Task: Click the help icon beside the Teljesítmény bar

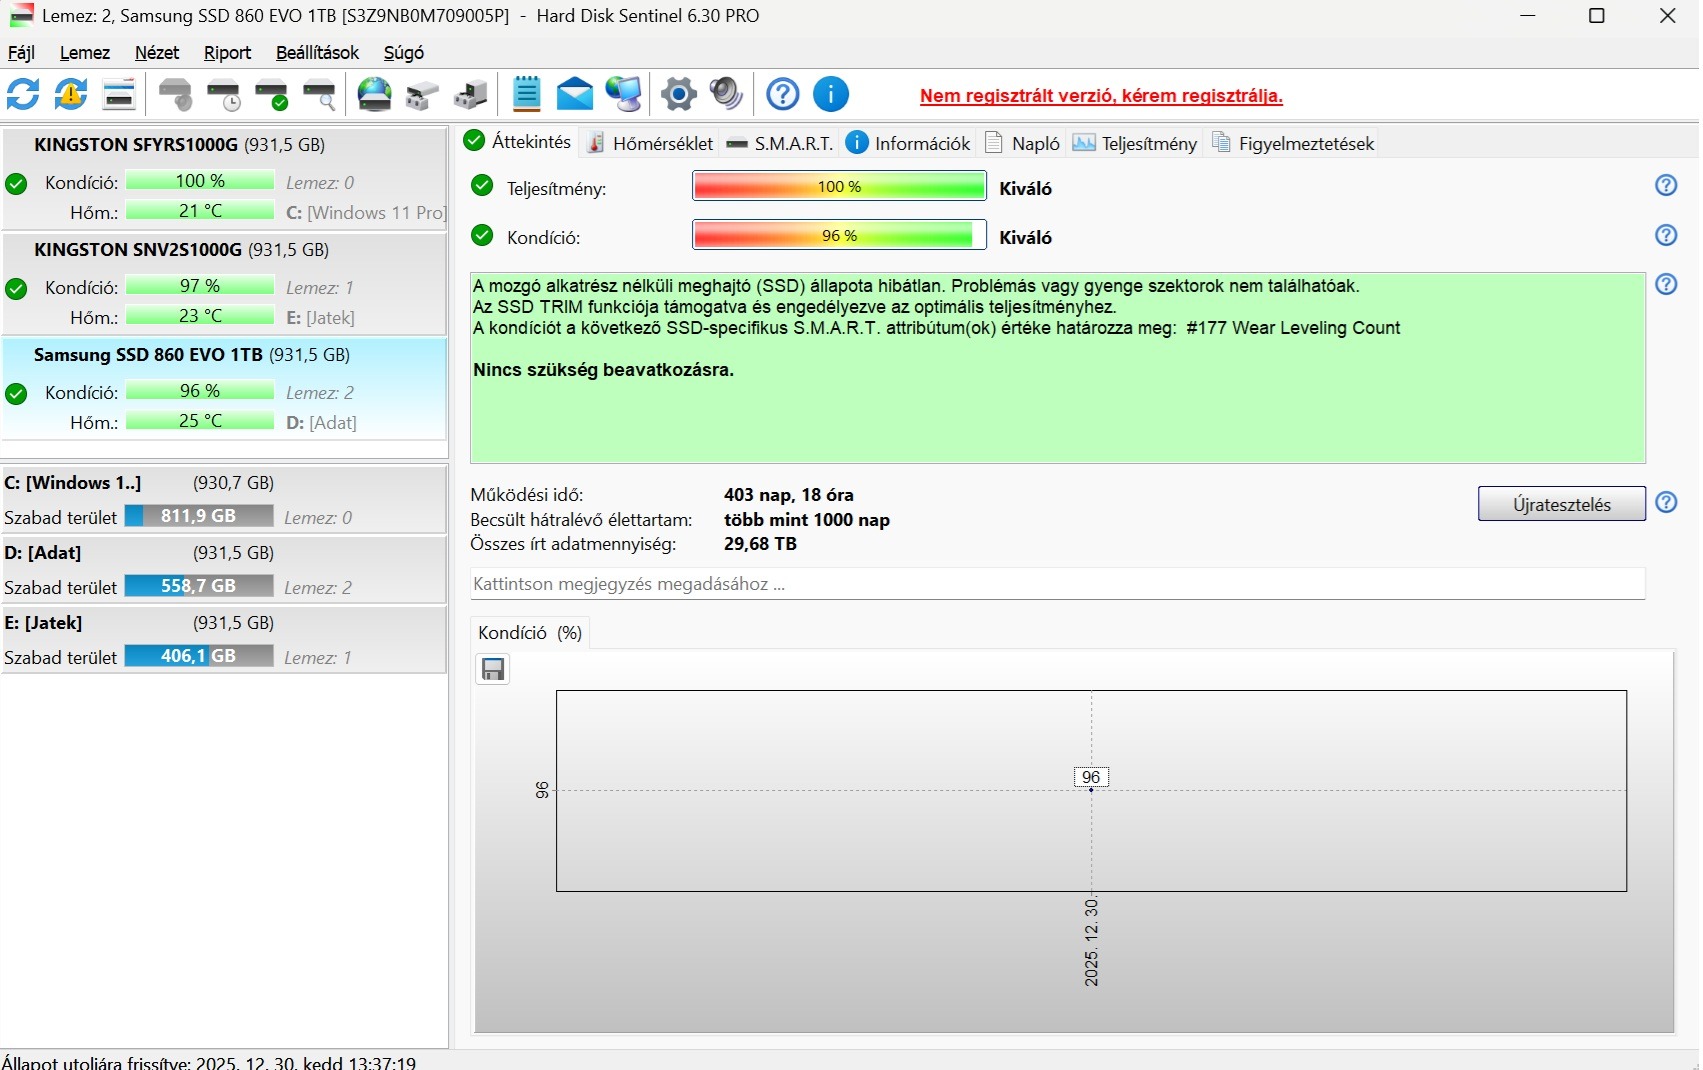Action: (x=1666, y=185)
